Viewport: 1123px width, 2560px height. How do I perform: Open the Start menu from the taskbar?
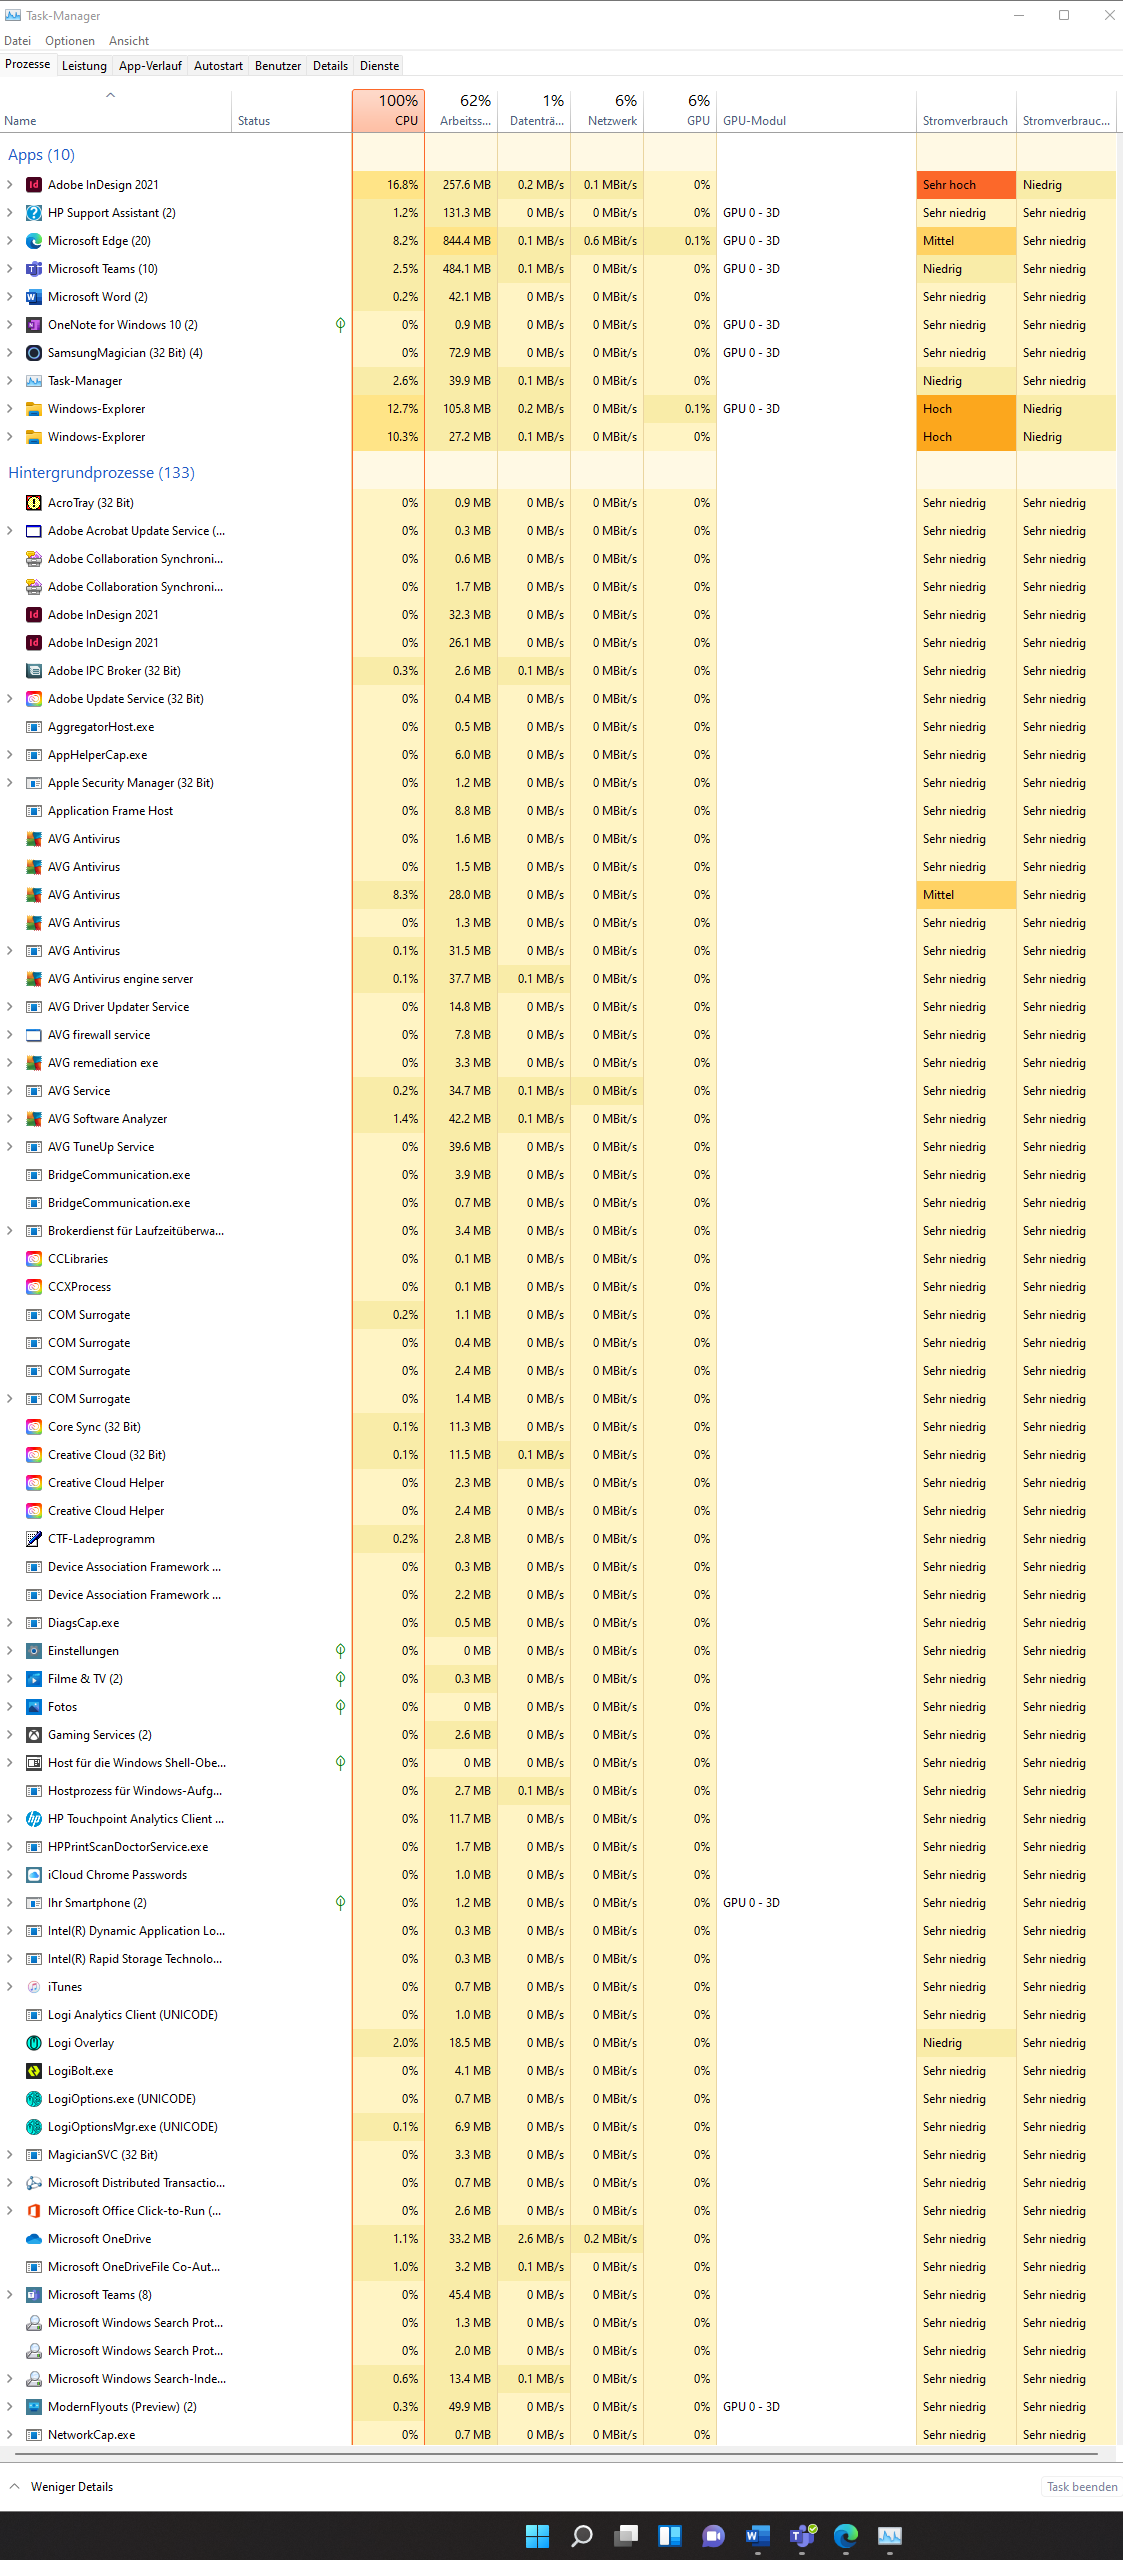[538, 2535]
